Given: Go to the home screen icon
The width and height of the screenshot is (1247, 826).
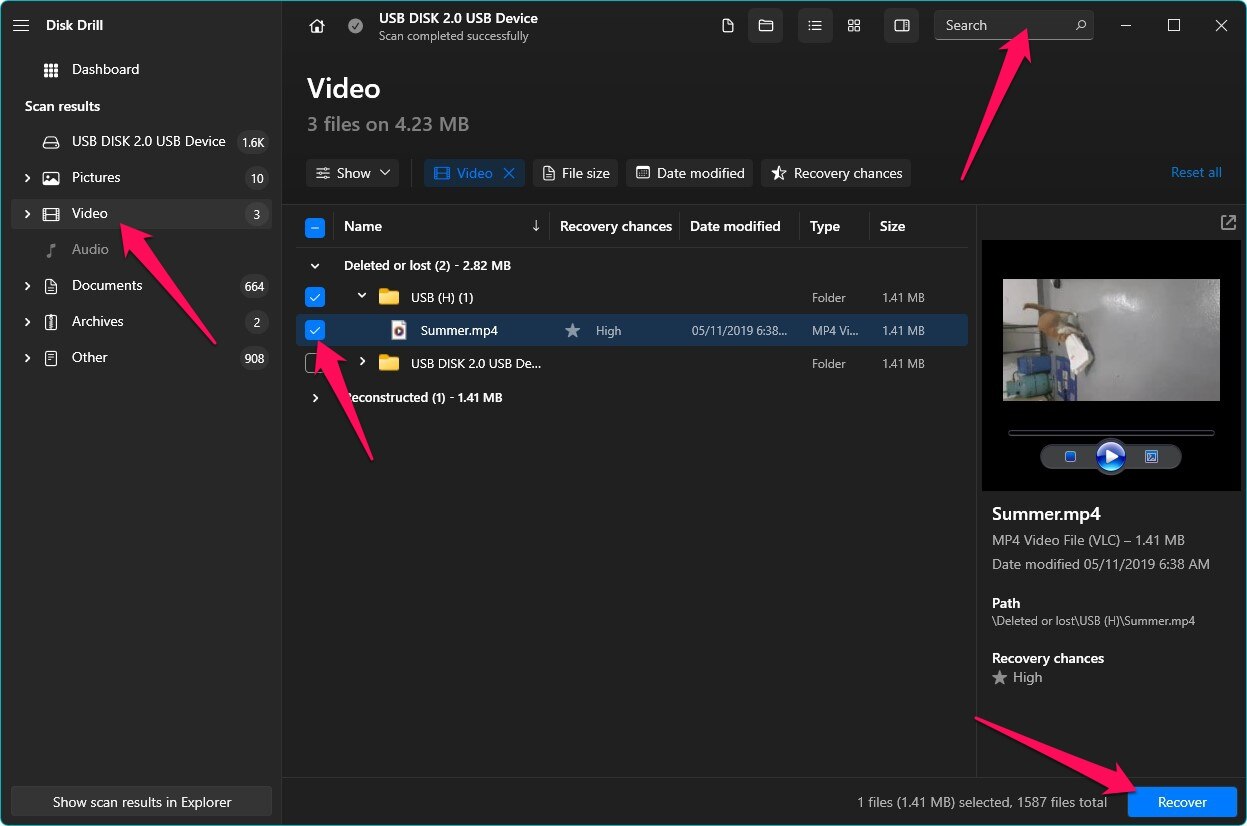Looking at the screenshot, I should pyautogui.click(x=317, y=26).
